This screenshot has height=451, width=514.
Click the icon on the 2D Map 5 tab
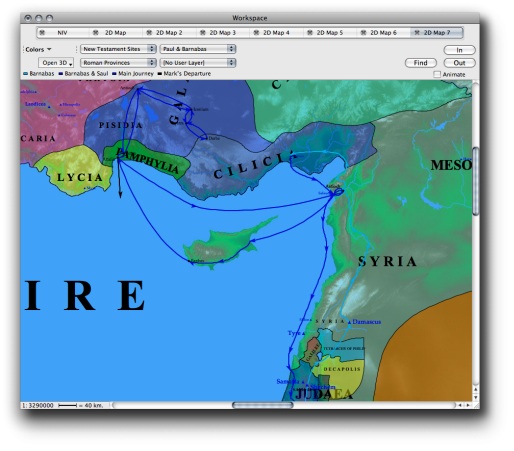coord(310,33)
